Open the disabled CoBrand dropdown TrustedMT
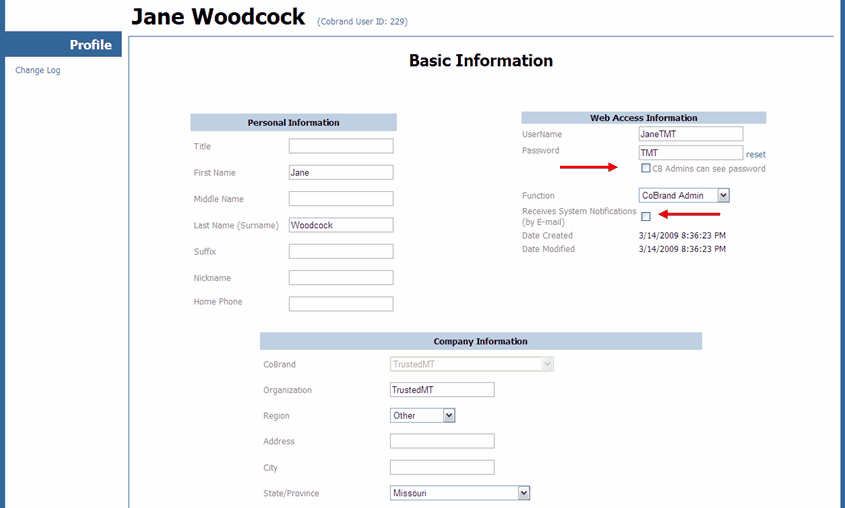845x508 pixels. click(472, 364)
